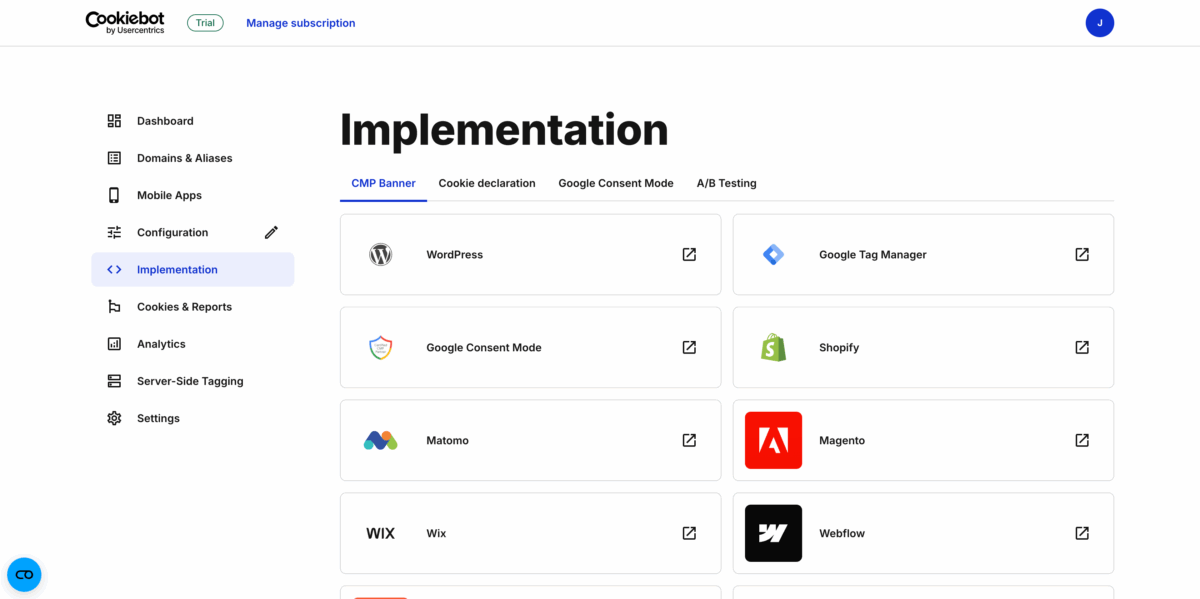The image size is (1200, 599).
Task: Open the WordPress external link icon
Action: (689, 255)
